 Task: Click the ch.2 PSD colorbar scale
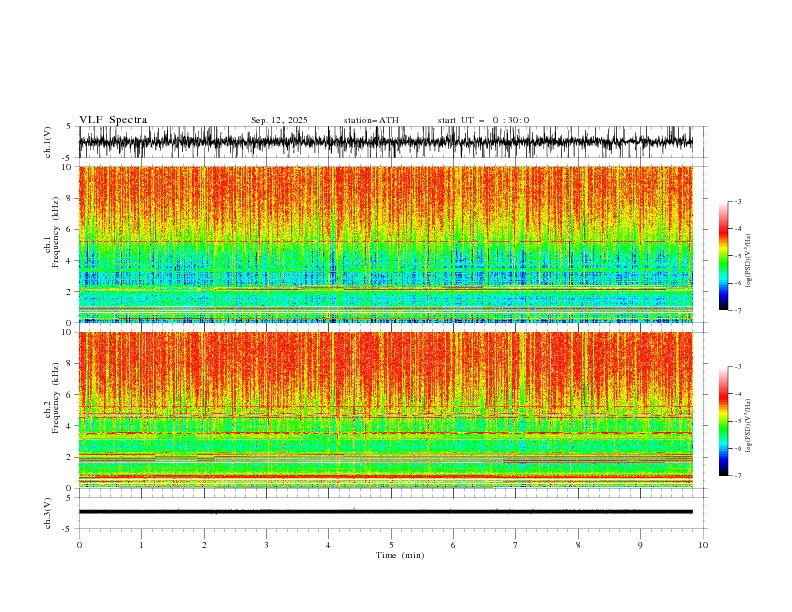coord(723,421)
